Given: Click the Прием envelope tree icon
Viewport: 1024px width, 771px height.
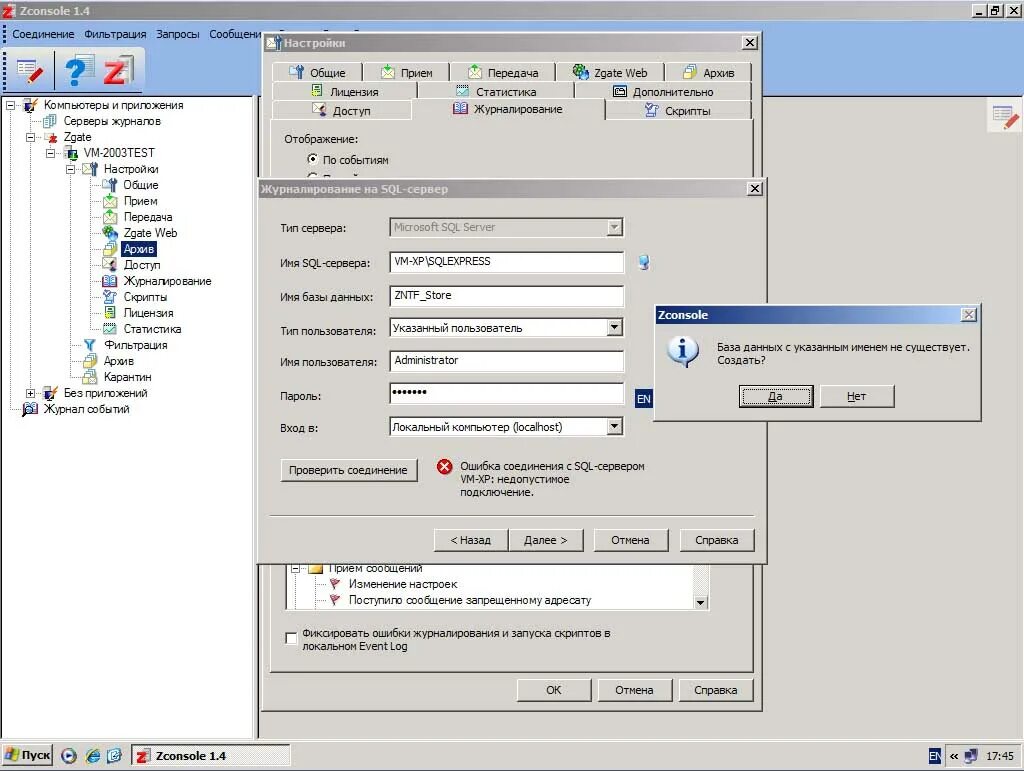Looking at the screenshot, I should (x=110, y=201).
